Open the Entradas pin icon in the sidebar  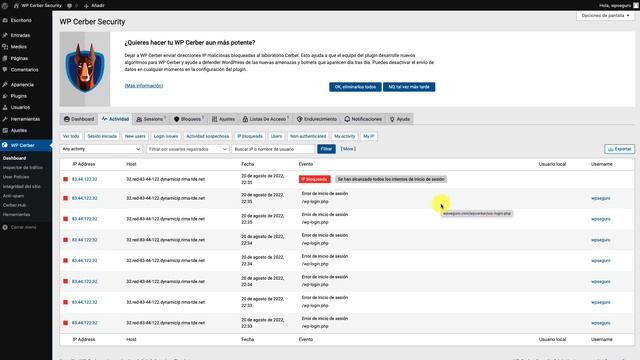point(5,36)
